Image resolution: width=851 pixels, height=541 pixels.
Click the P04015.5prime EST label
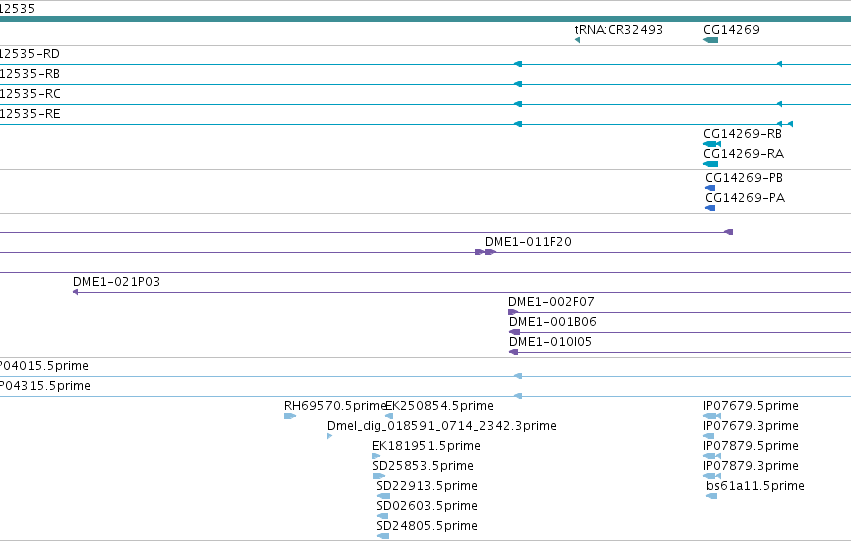(x=44, y=366)
